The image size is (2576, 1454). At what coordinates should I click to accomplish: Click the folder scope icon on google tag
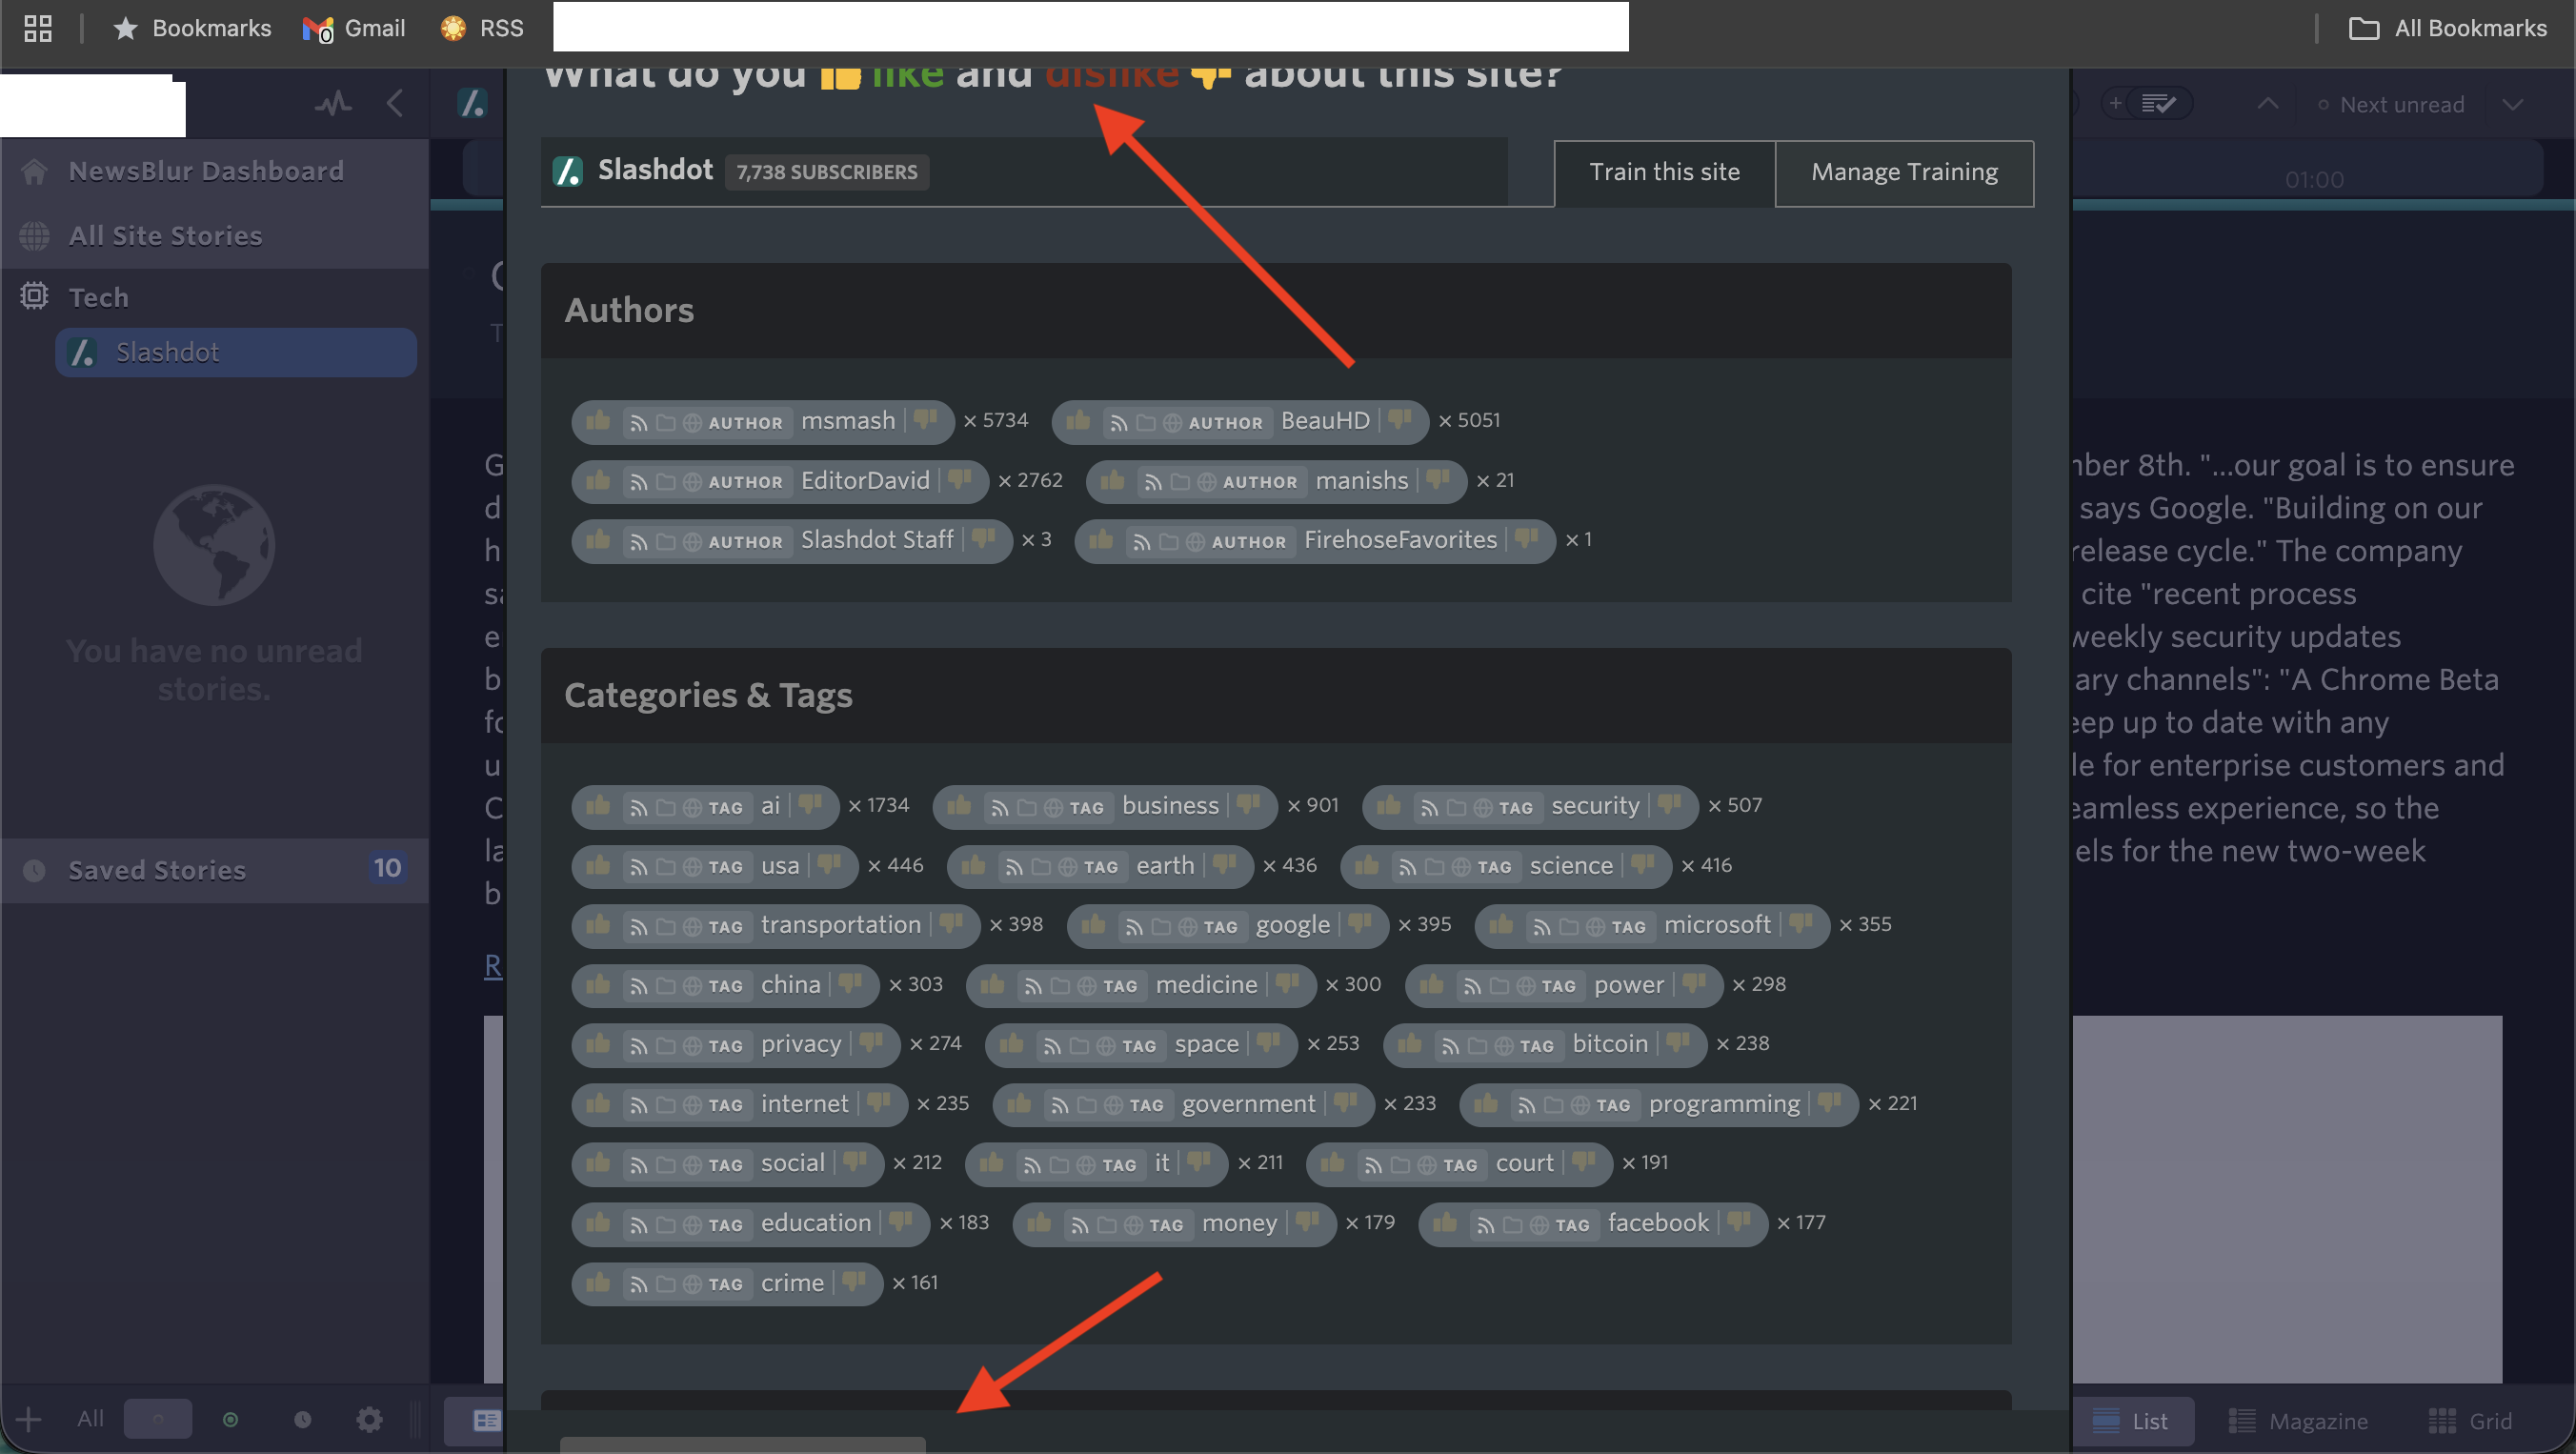click(x=1160, y=927)
